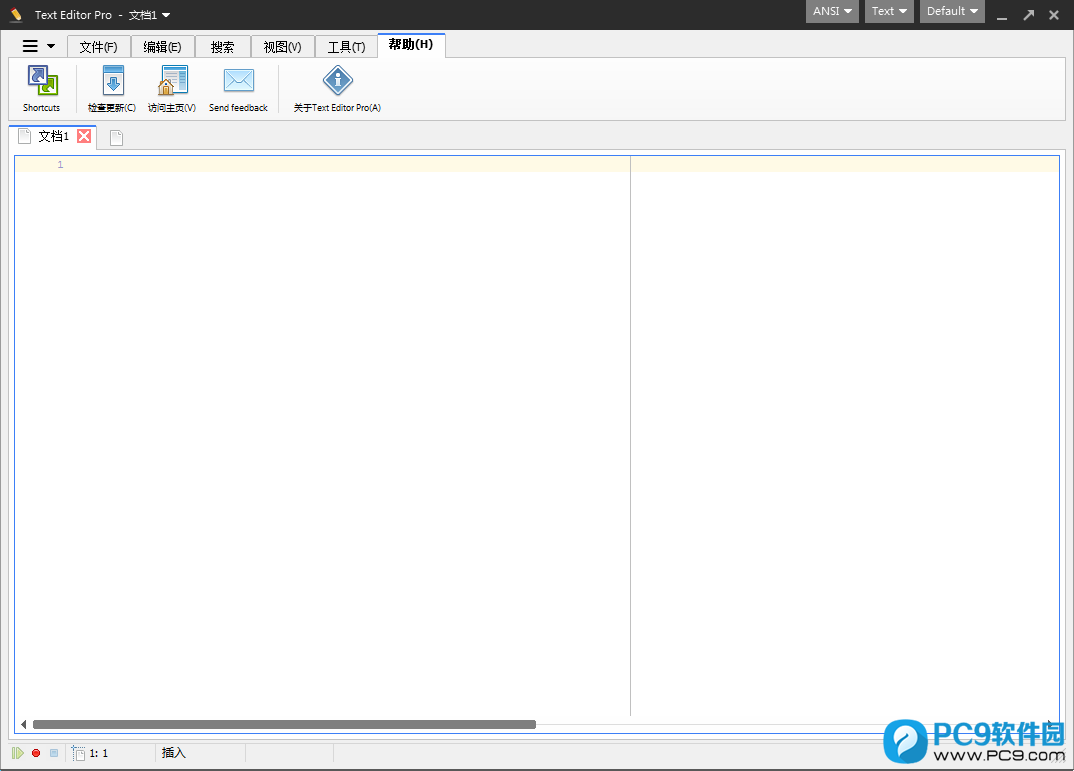Switch to the 编辑(E) ribbon tab

163,46
